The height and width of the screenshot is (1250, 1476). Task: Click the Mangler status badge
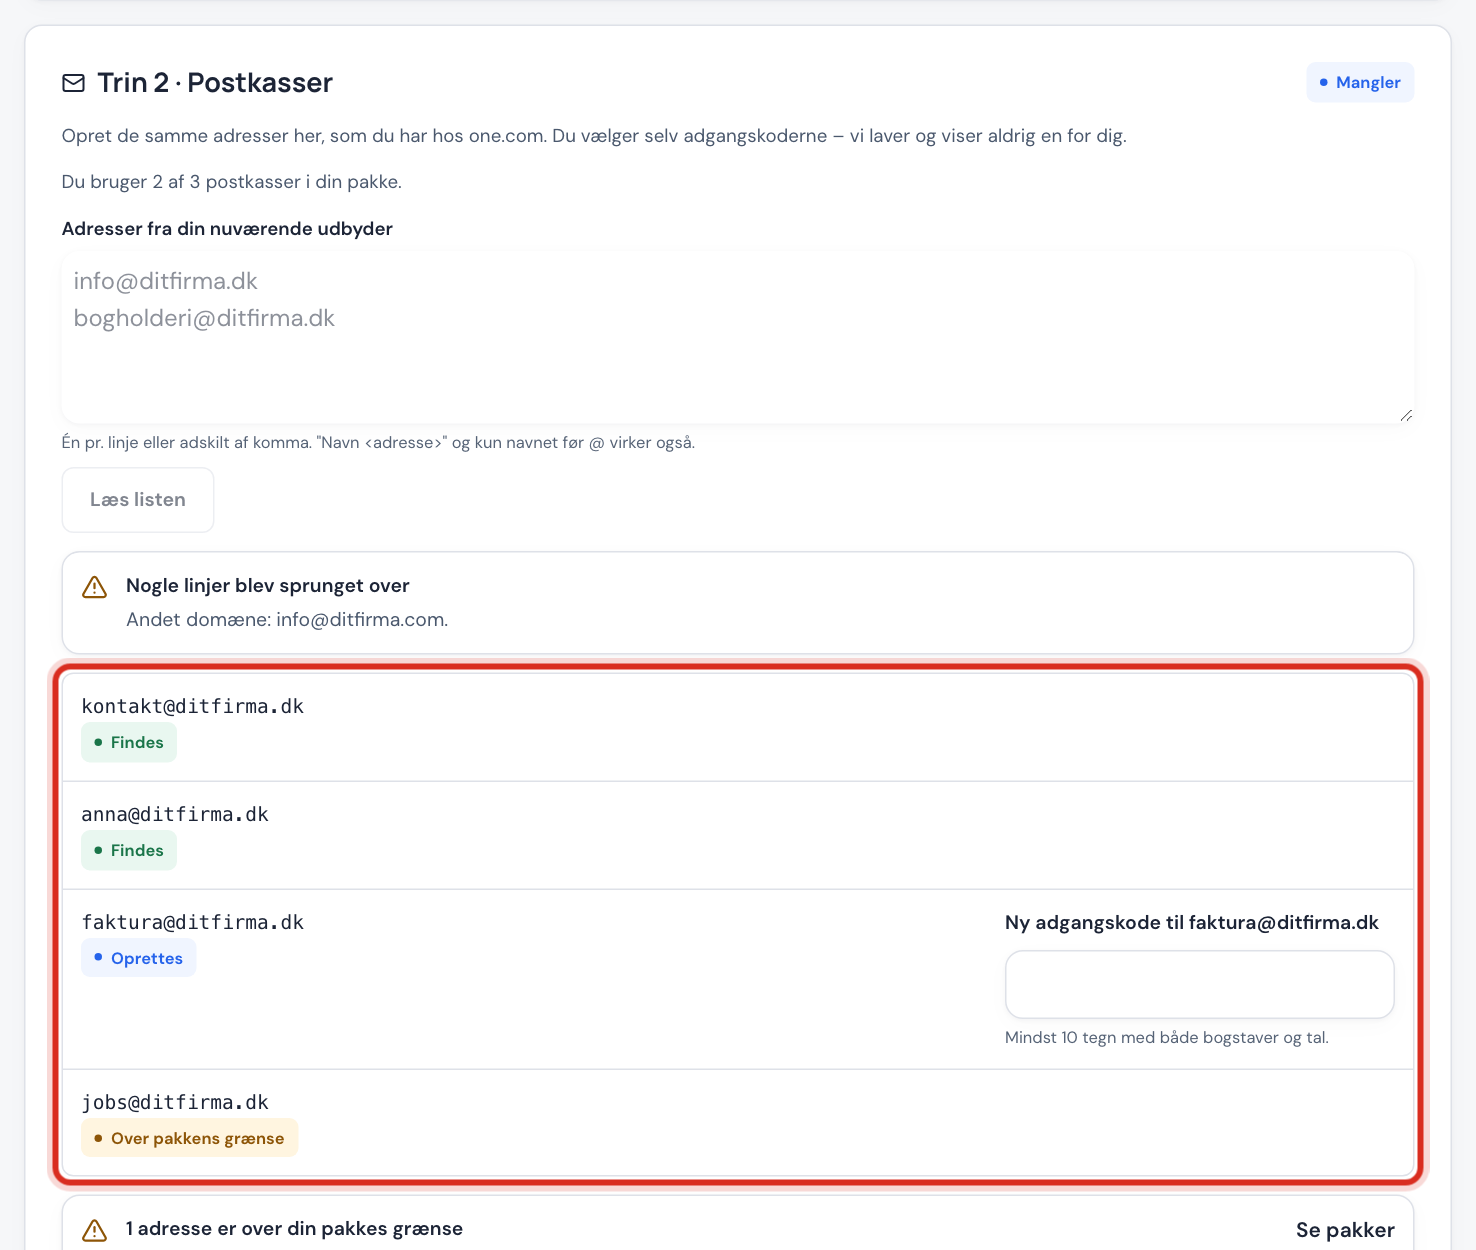[1360, 82]
